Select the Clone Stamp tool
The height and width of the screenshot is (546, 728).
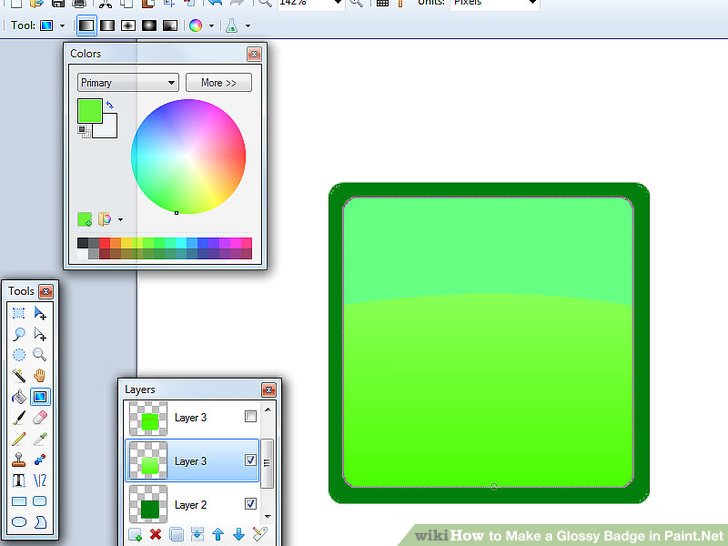coord(19,460)
